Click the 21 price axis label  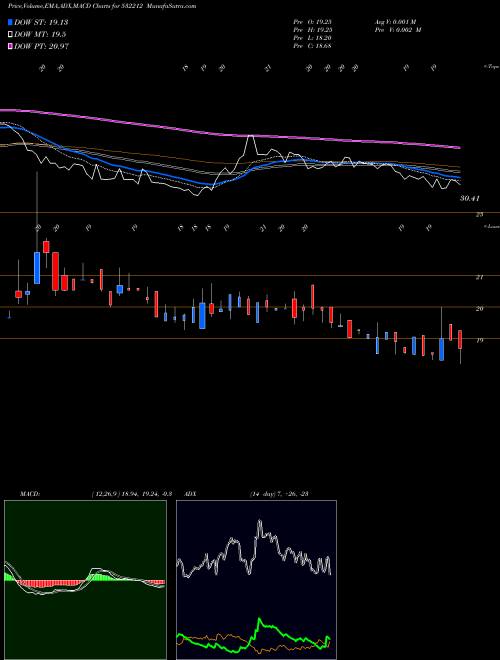[x=479, y=277]
